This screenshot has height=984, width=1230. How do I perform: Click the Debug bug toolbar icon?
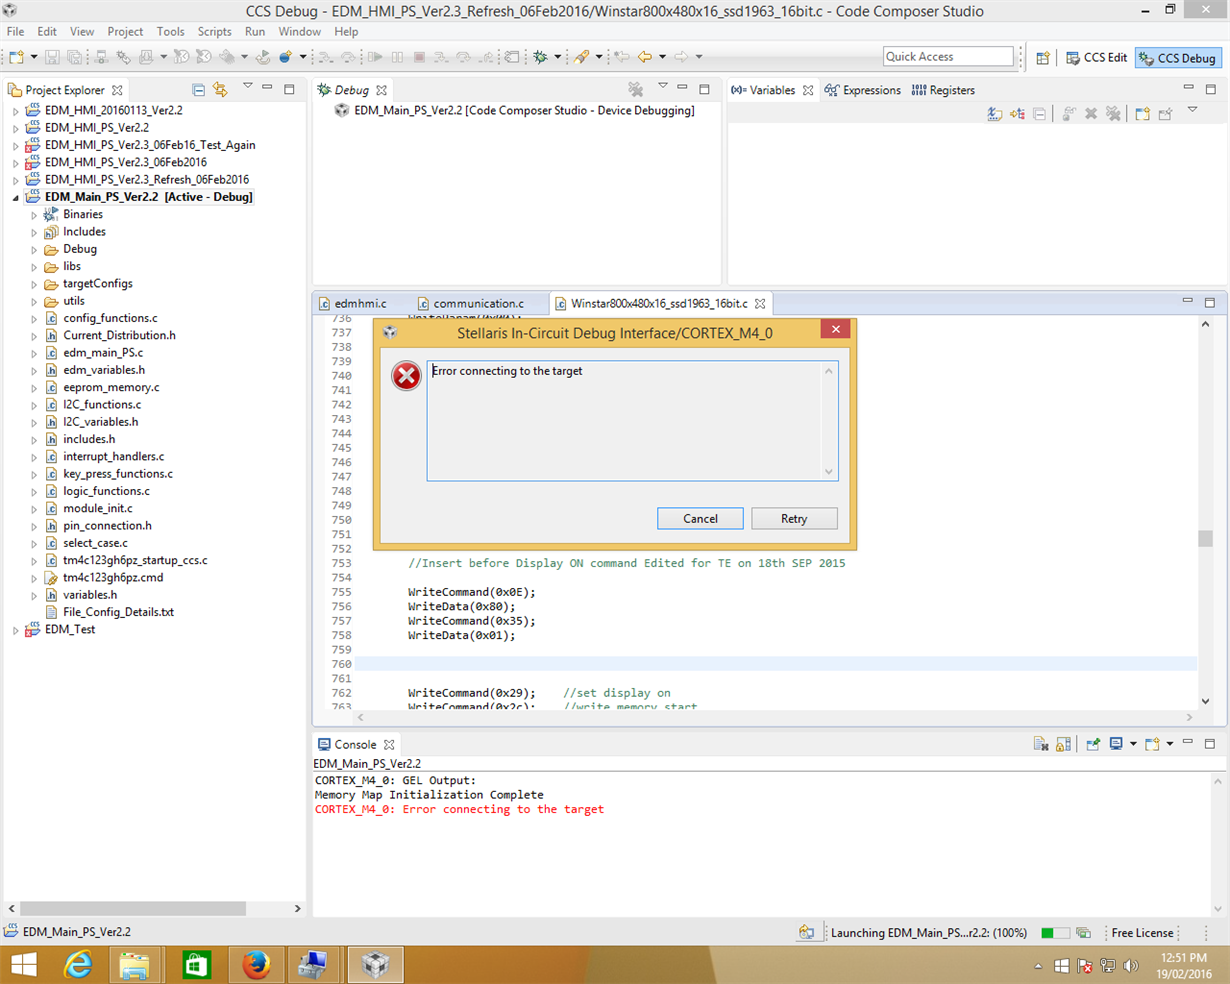tap(541, 57)
